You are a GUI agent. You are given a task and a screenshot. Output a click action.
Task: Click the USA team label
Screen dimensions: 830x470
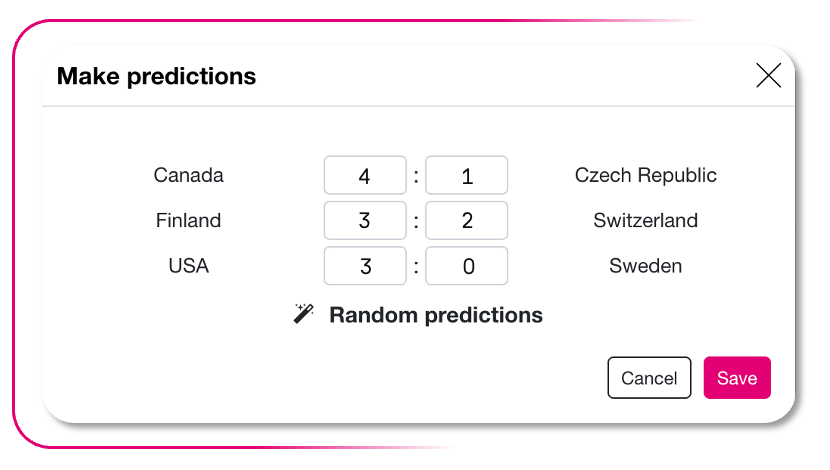point(188,266)
